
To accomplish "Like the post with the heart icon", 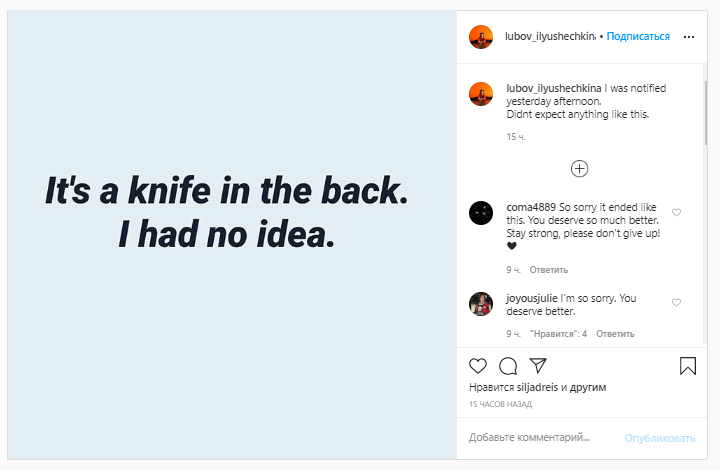I will pyautogui.click(x=478, y=366).
